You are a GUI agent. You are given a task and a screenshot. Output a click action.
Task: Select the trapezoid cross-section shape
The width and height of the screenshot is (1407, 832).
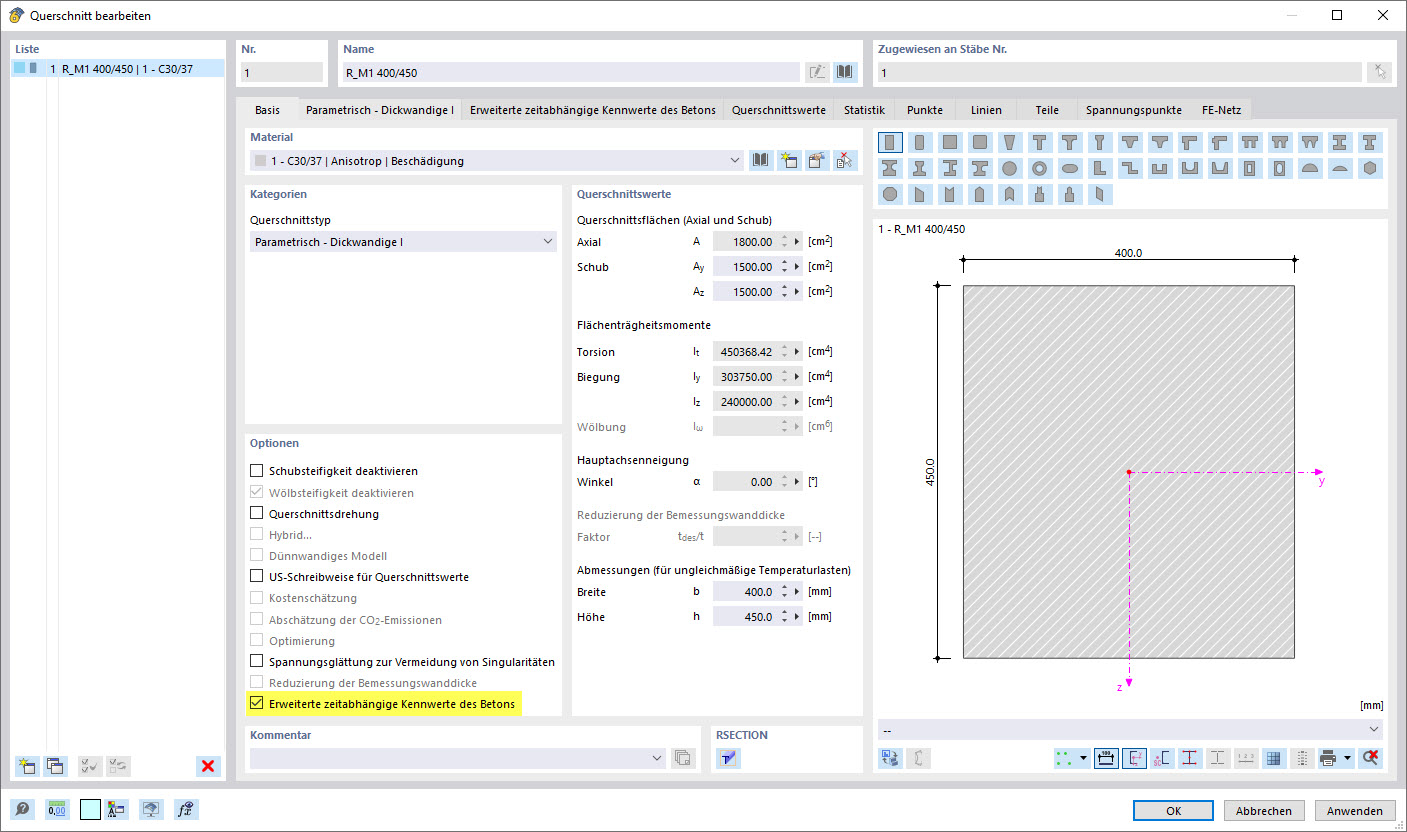[1010, 143]
